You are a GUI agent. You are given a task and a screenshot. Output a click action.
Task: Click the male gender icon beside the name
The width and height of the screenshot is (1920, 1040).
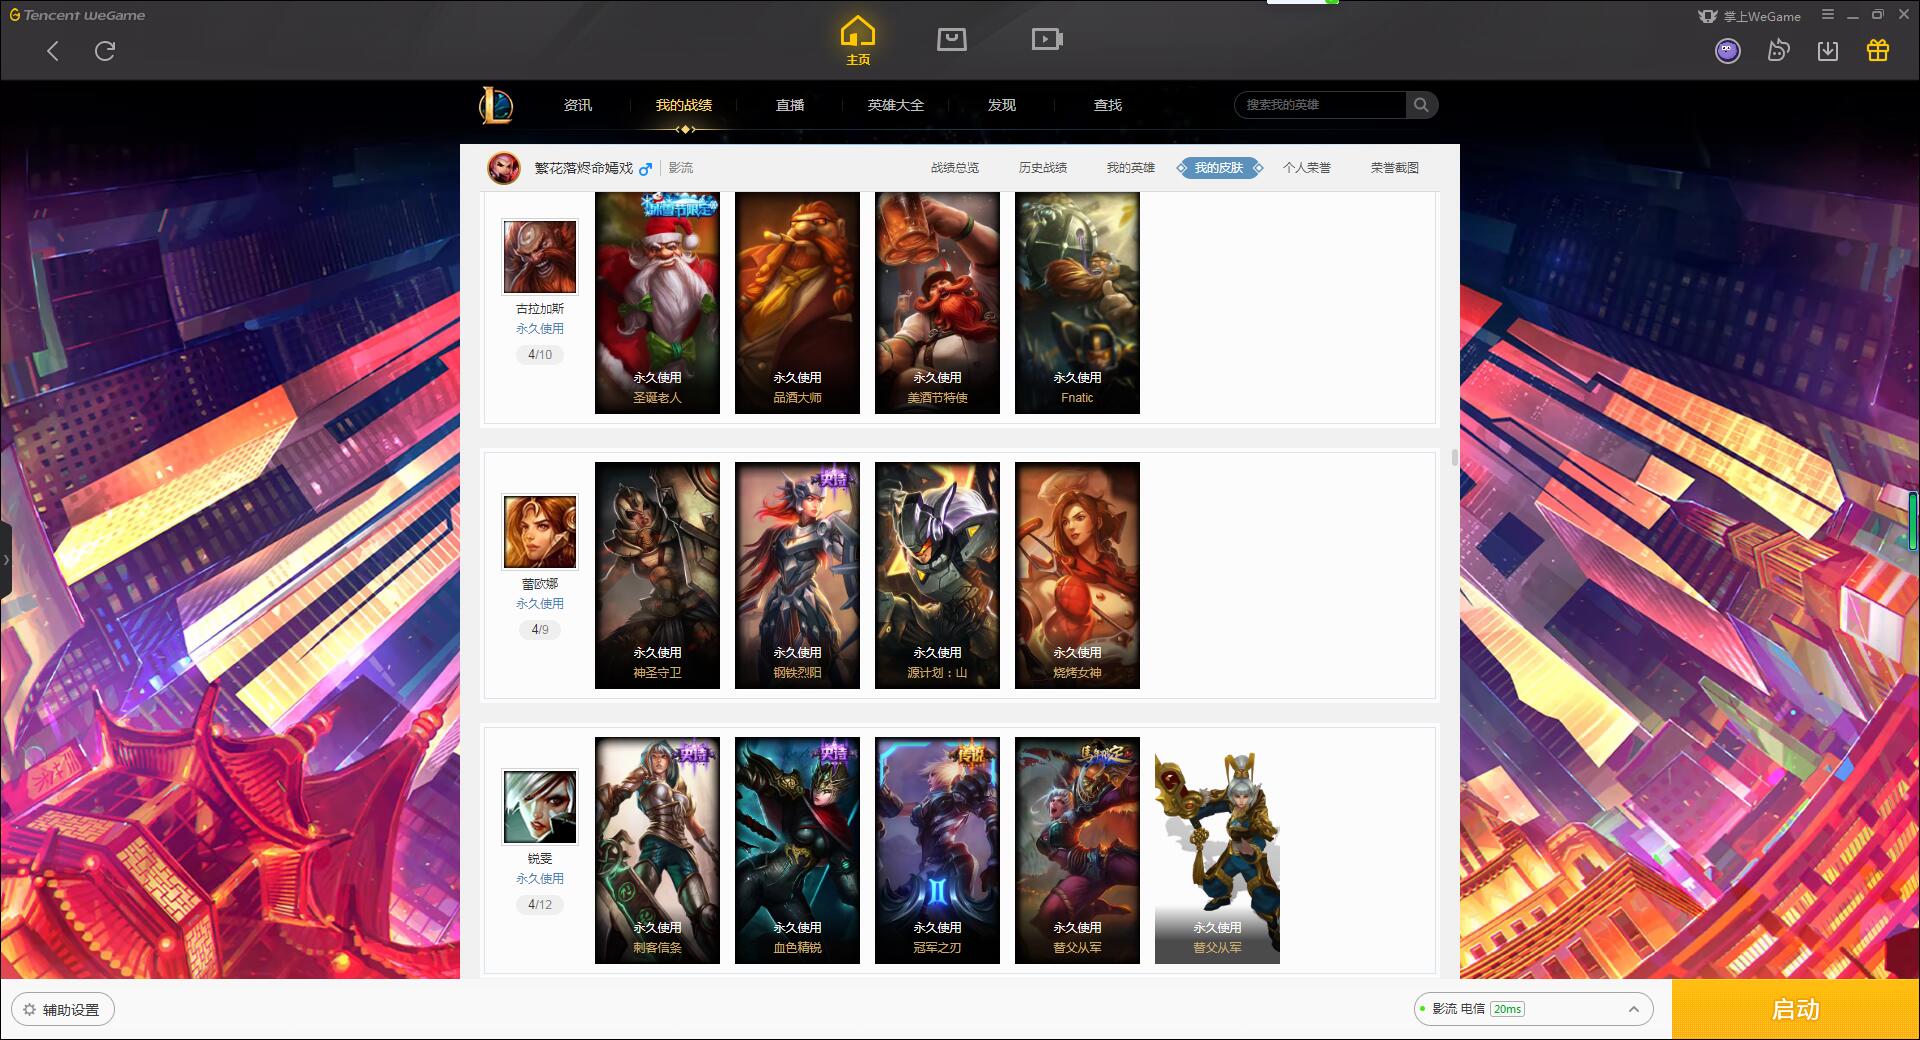[x=645, y=168]
